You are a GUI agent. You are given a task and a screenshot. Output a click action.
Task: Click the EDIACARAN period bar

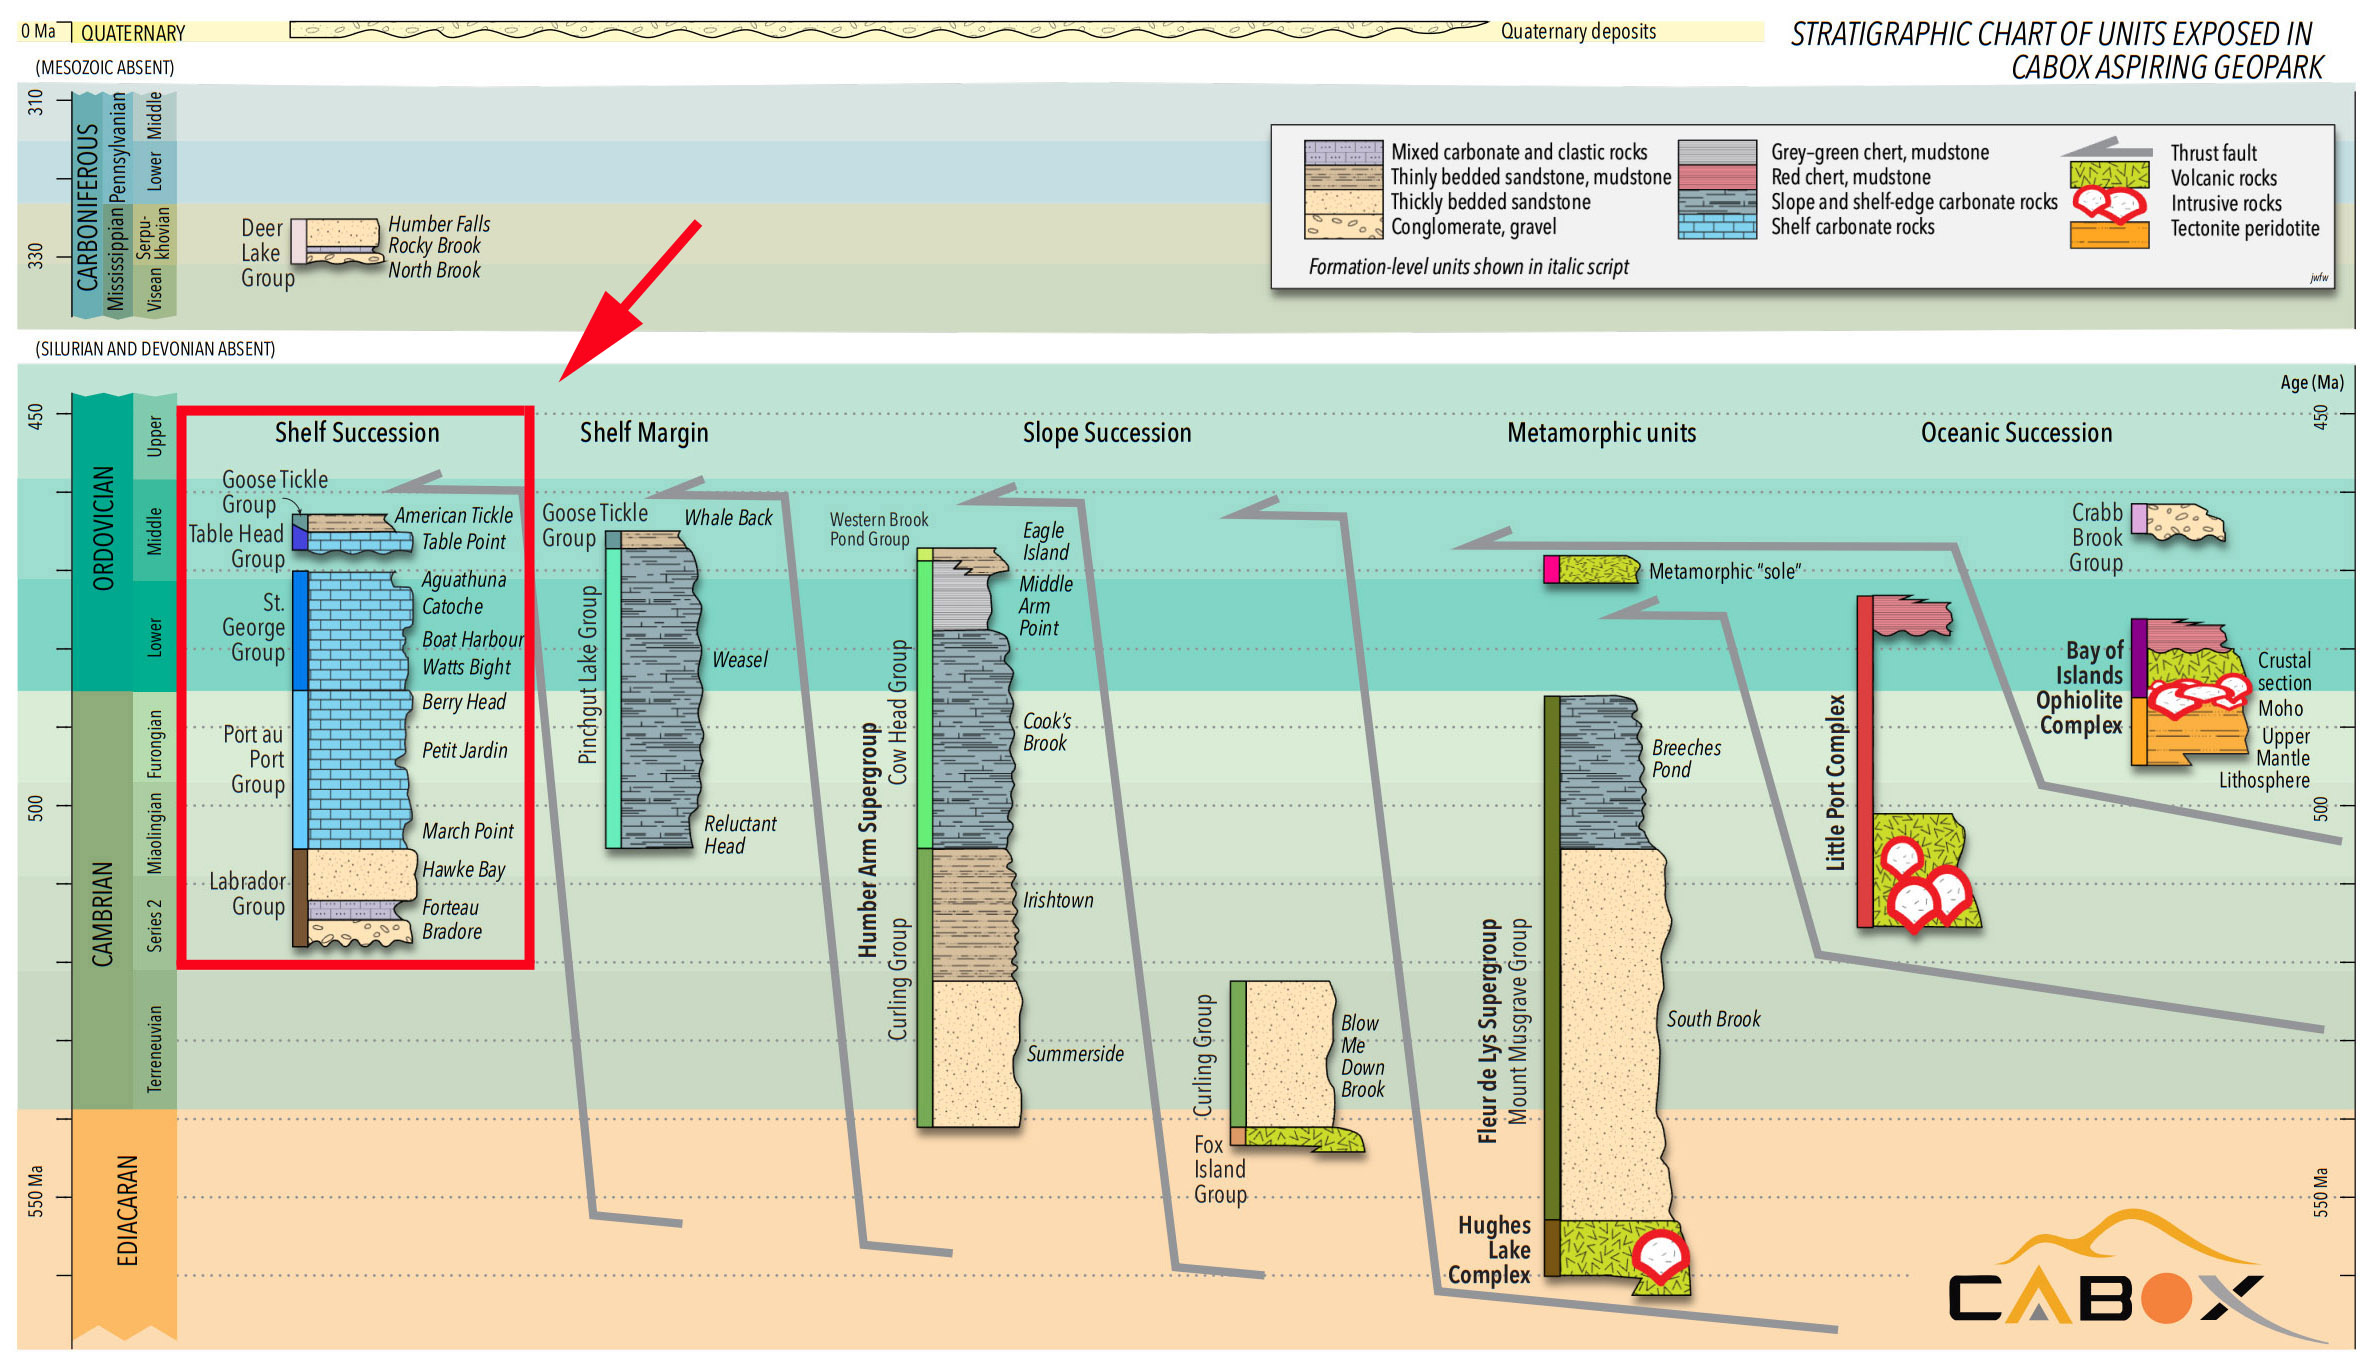pos(127,1210)
